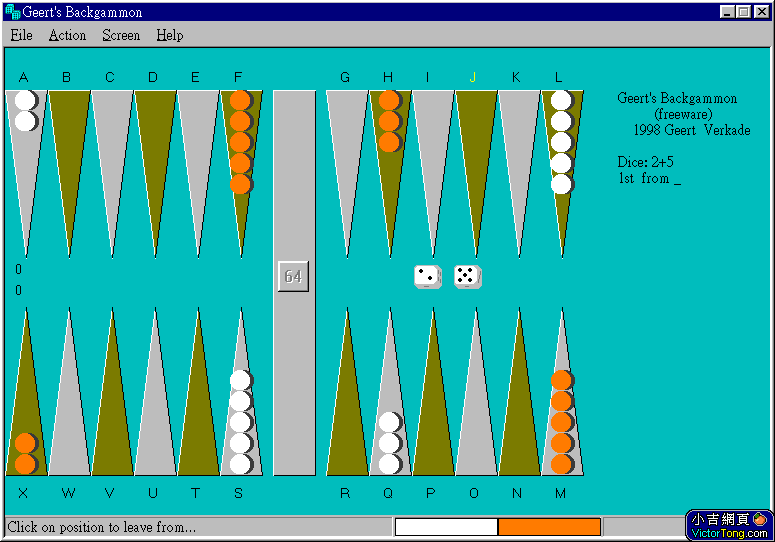Click the '1st from _' prompt
This screenshot has width=775, height=542.
click(649, 178)
